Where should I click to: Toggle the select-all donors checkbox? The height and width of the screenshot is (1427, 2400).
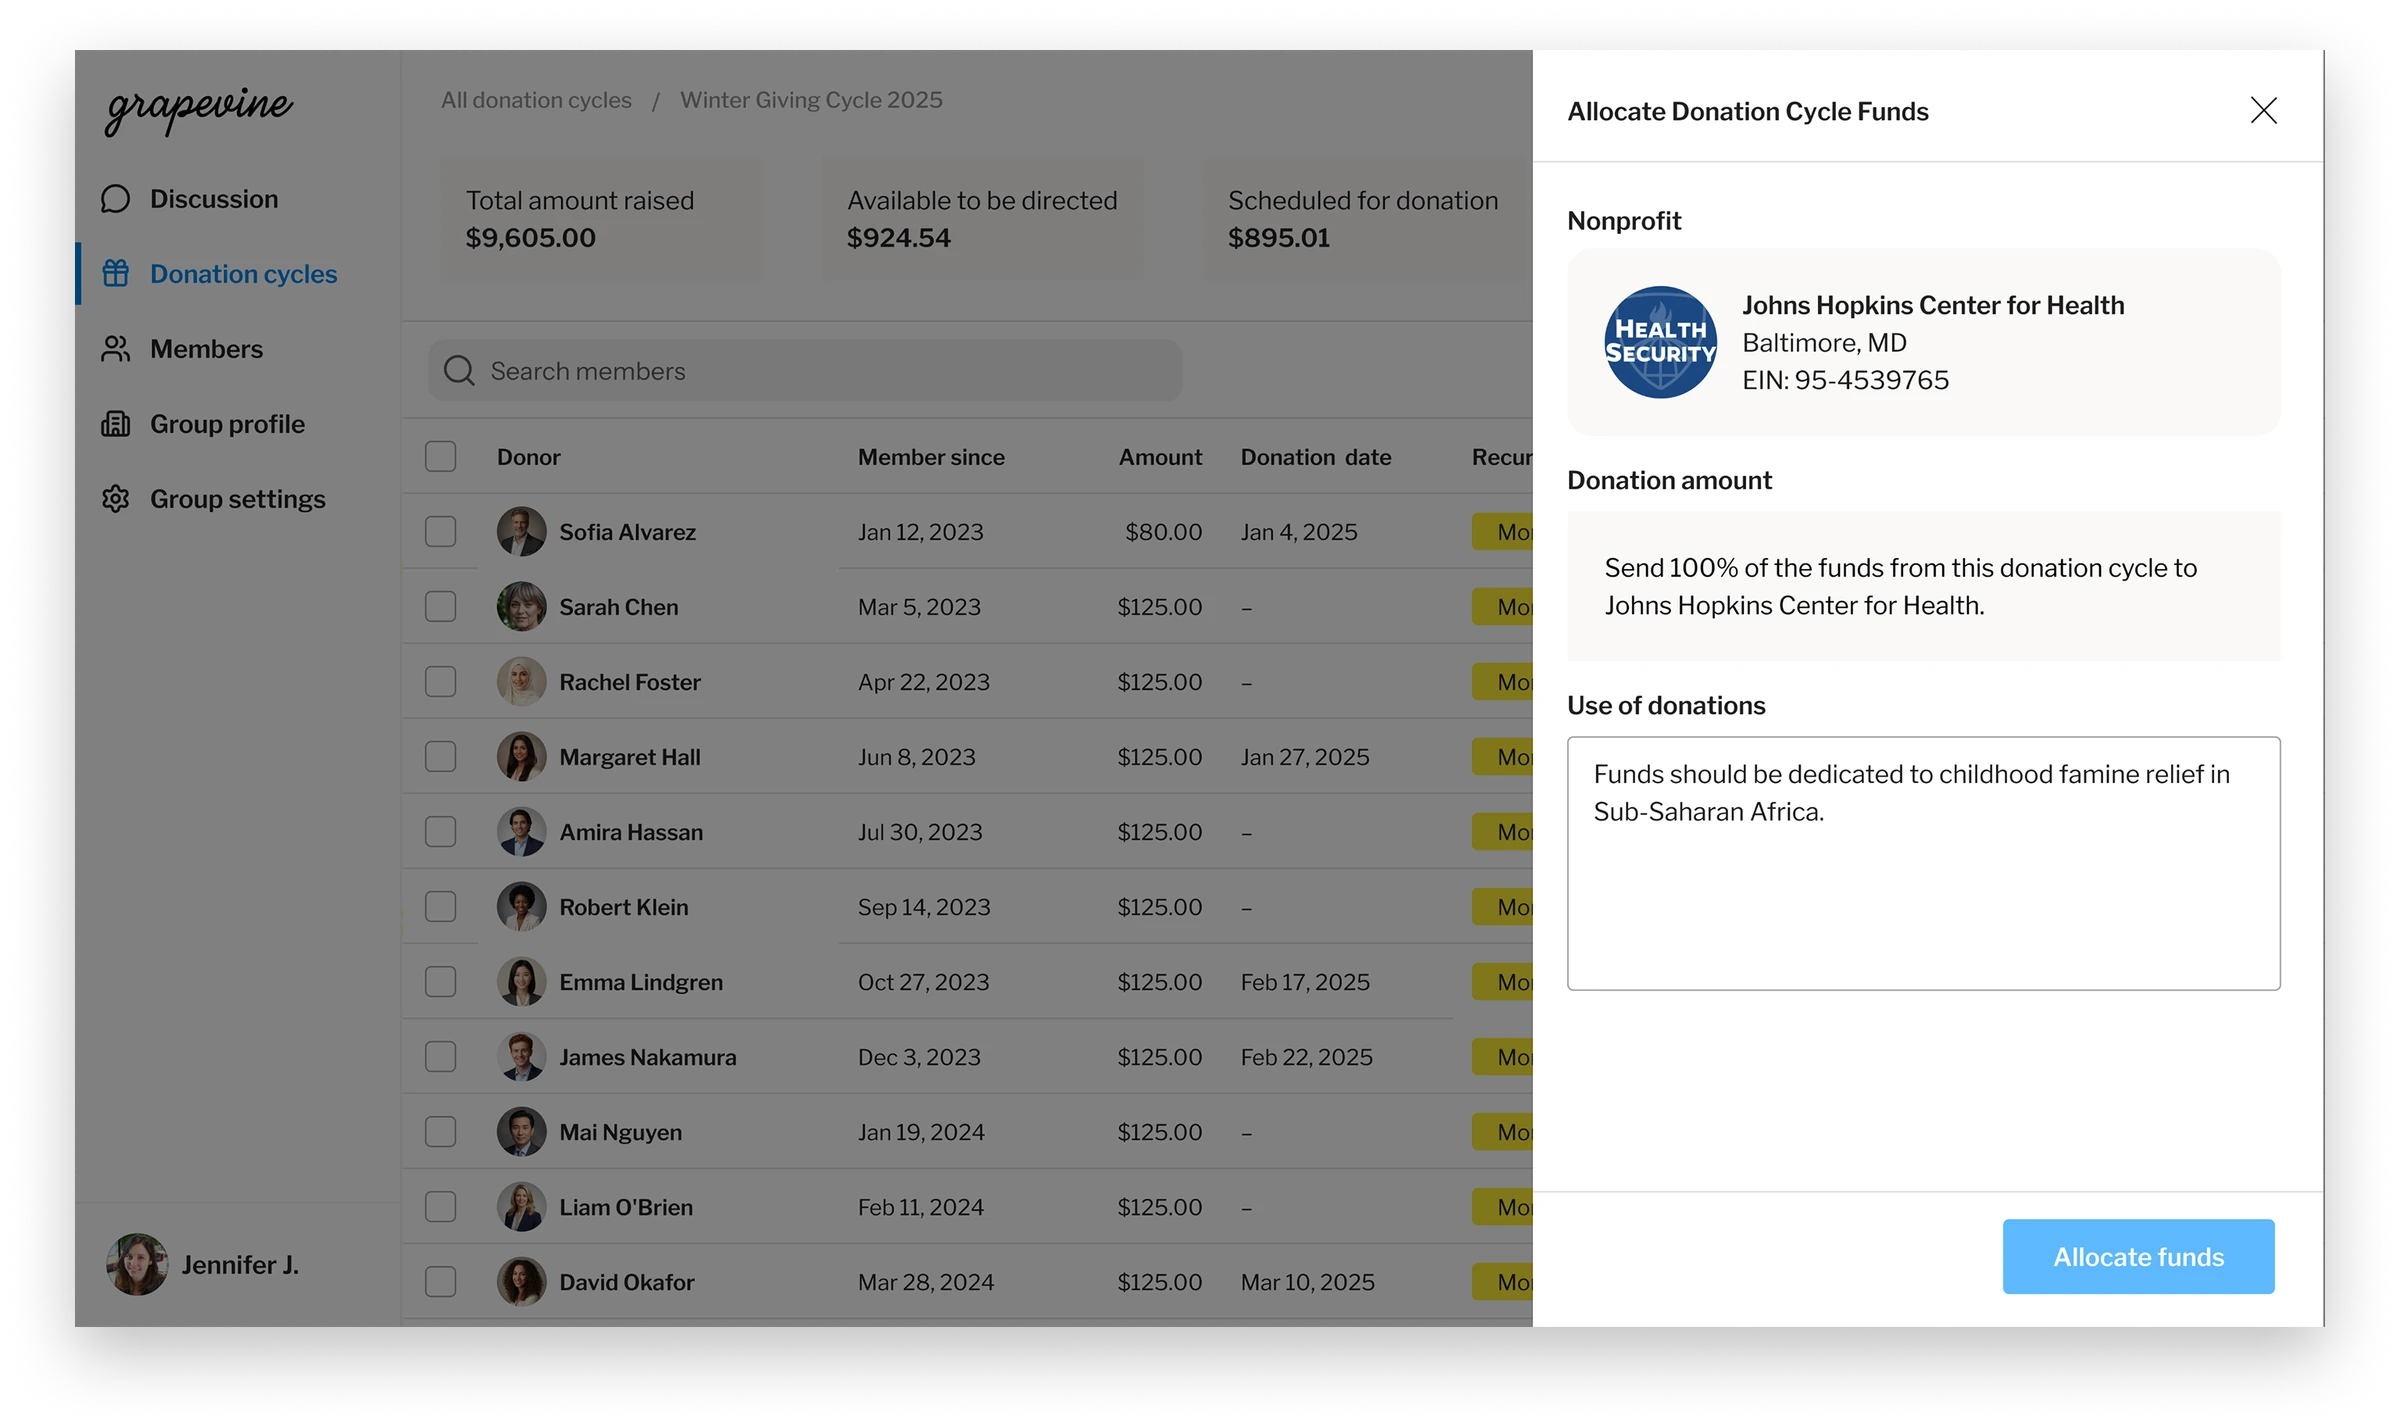click(x=440, y=456)
